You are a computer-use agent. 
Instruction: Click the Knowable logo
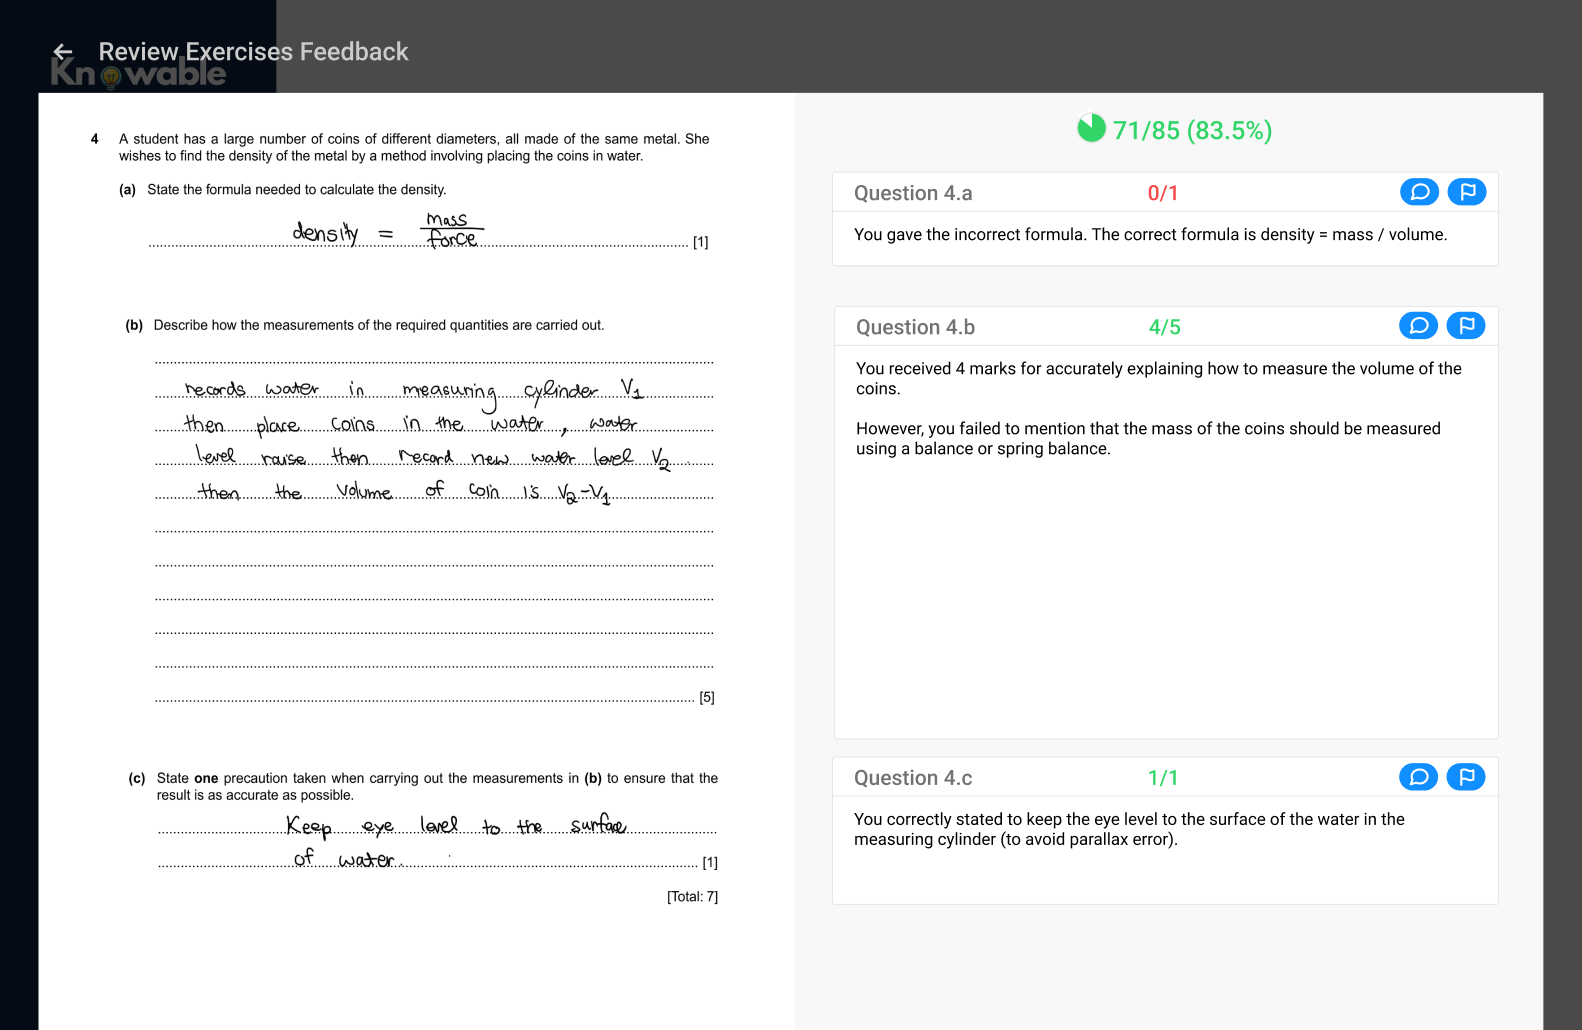pyautogui.click(x=138, y=74)
